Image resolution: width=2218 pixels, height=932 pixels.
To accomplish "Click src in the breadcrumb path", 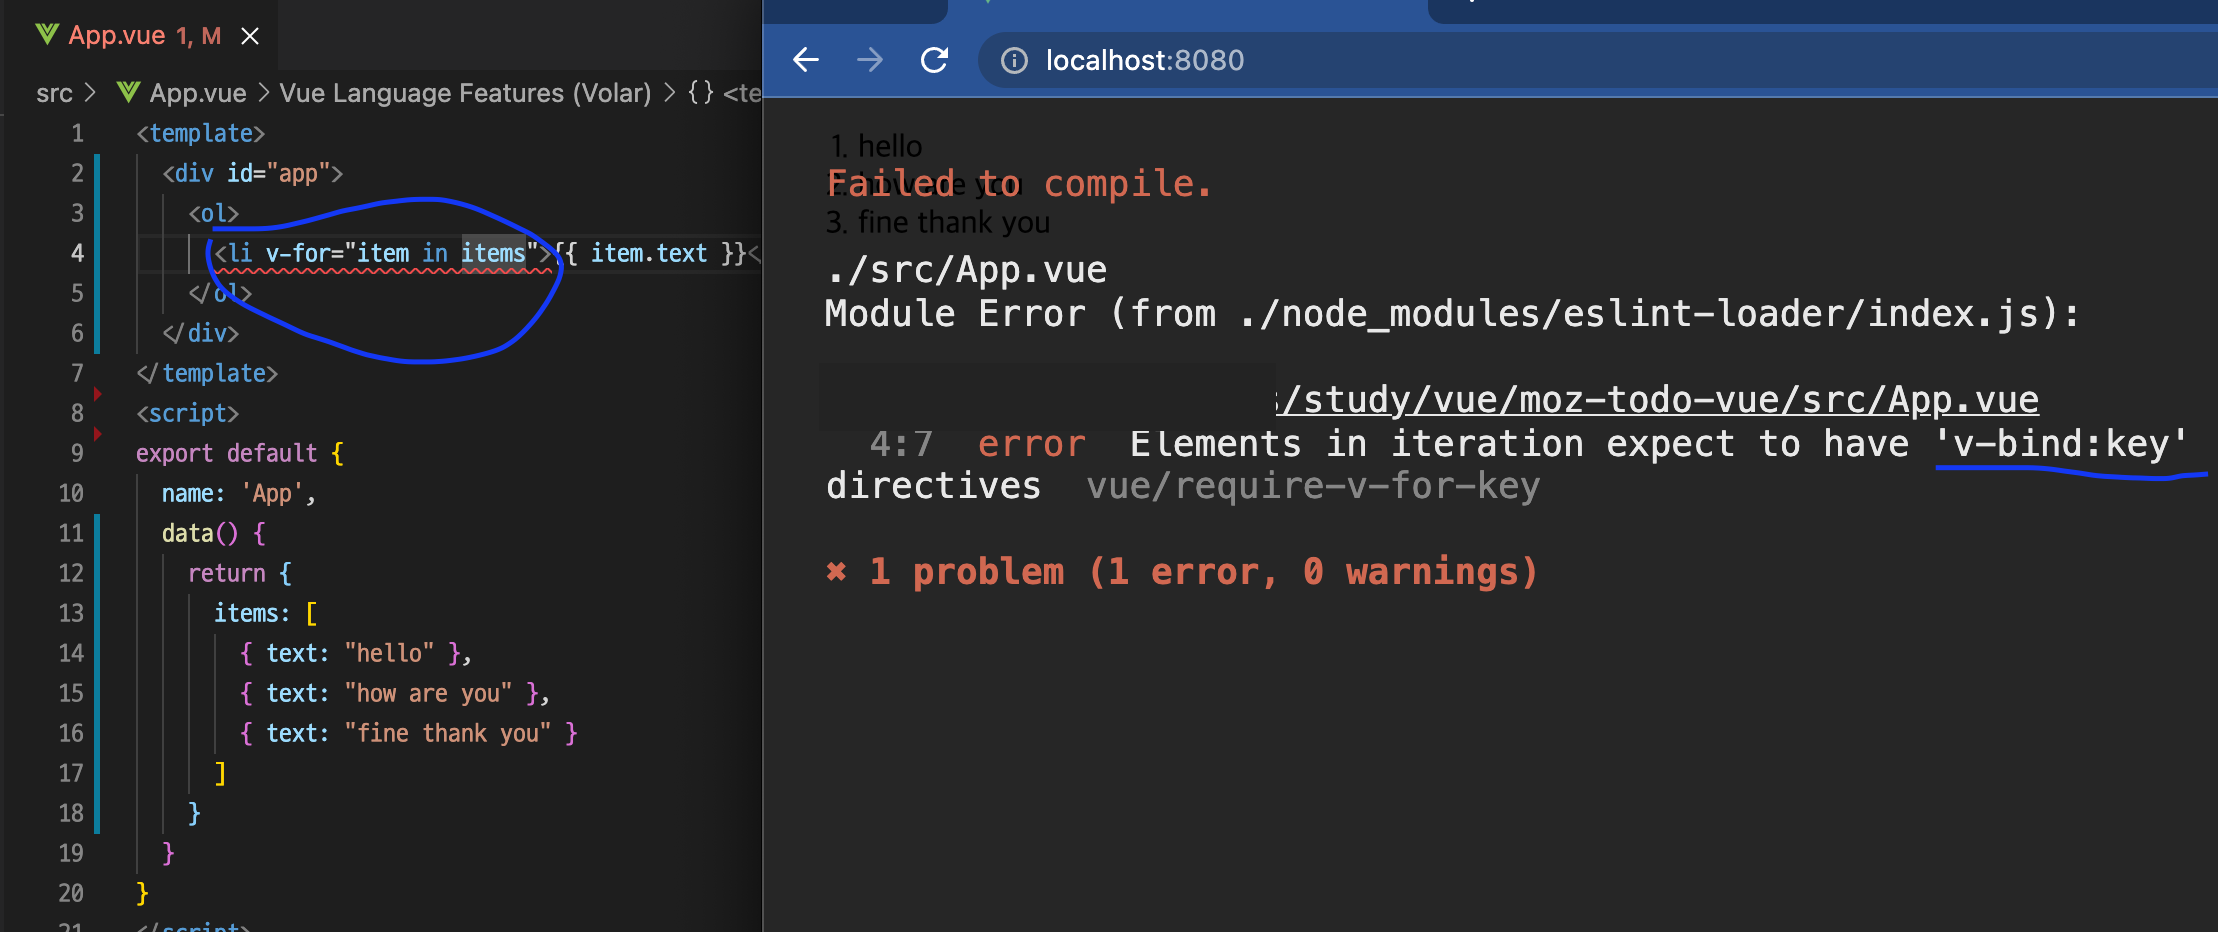I will pos(54,93).
